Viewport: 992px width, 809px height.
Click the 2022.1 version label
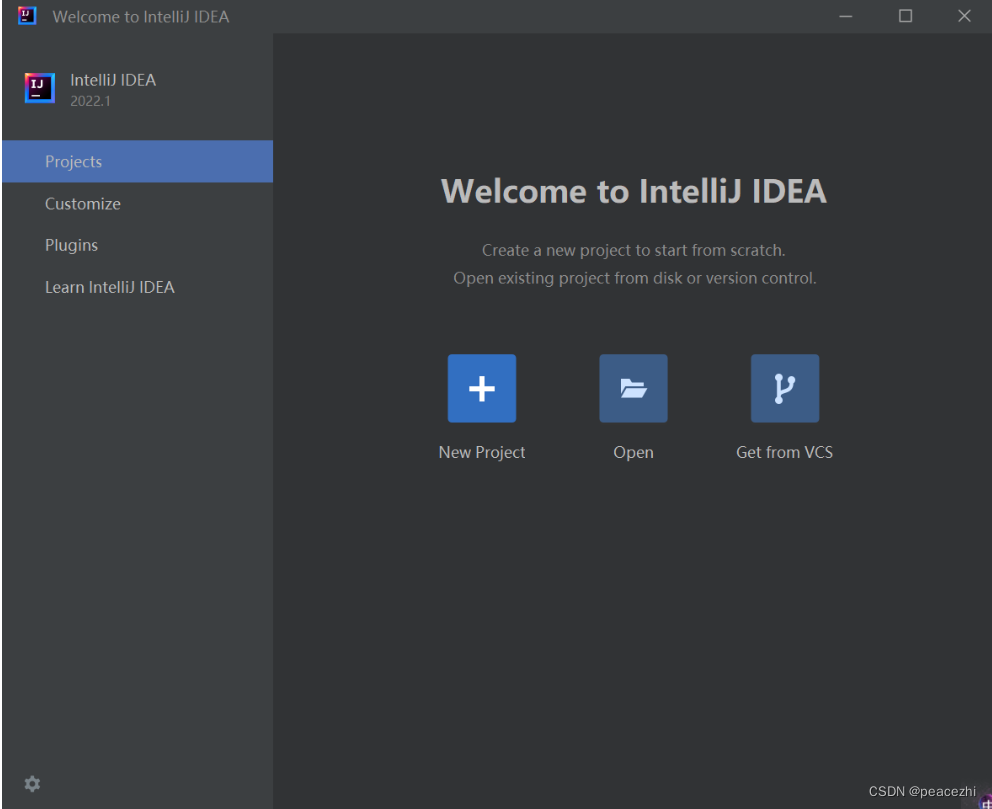tap(90, 101)
